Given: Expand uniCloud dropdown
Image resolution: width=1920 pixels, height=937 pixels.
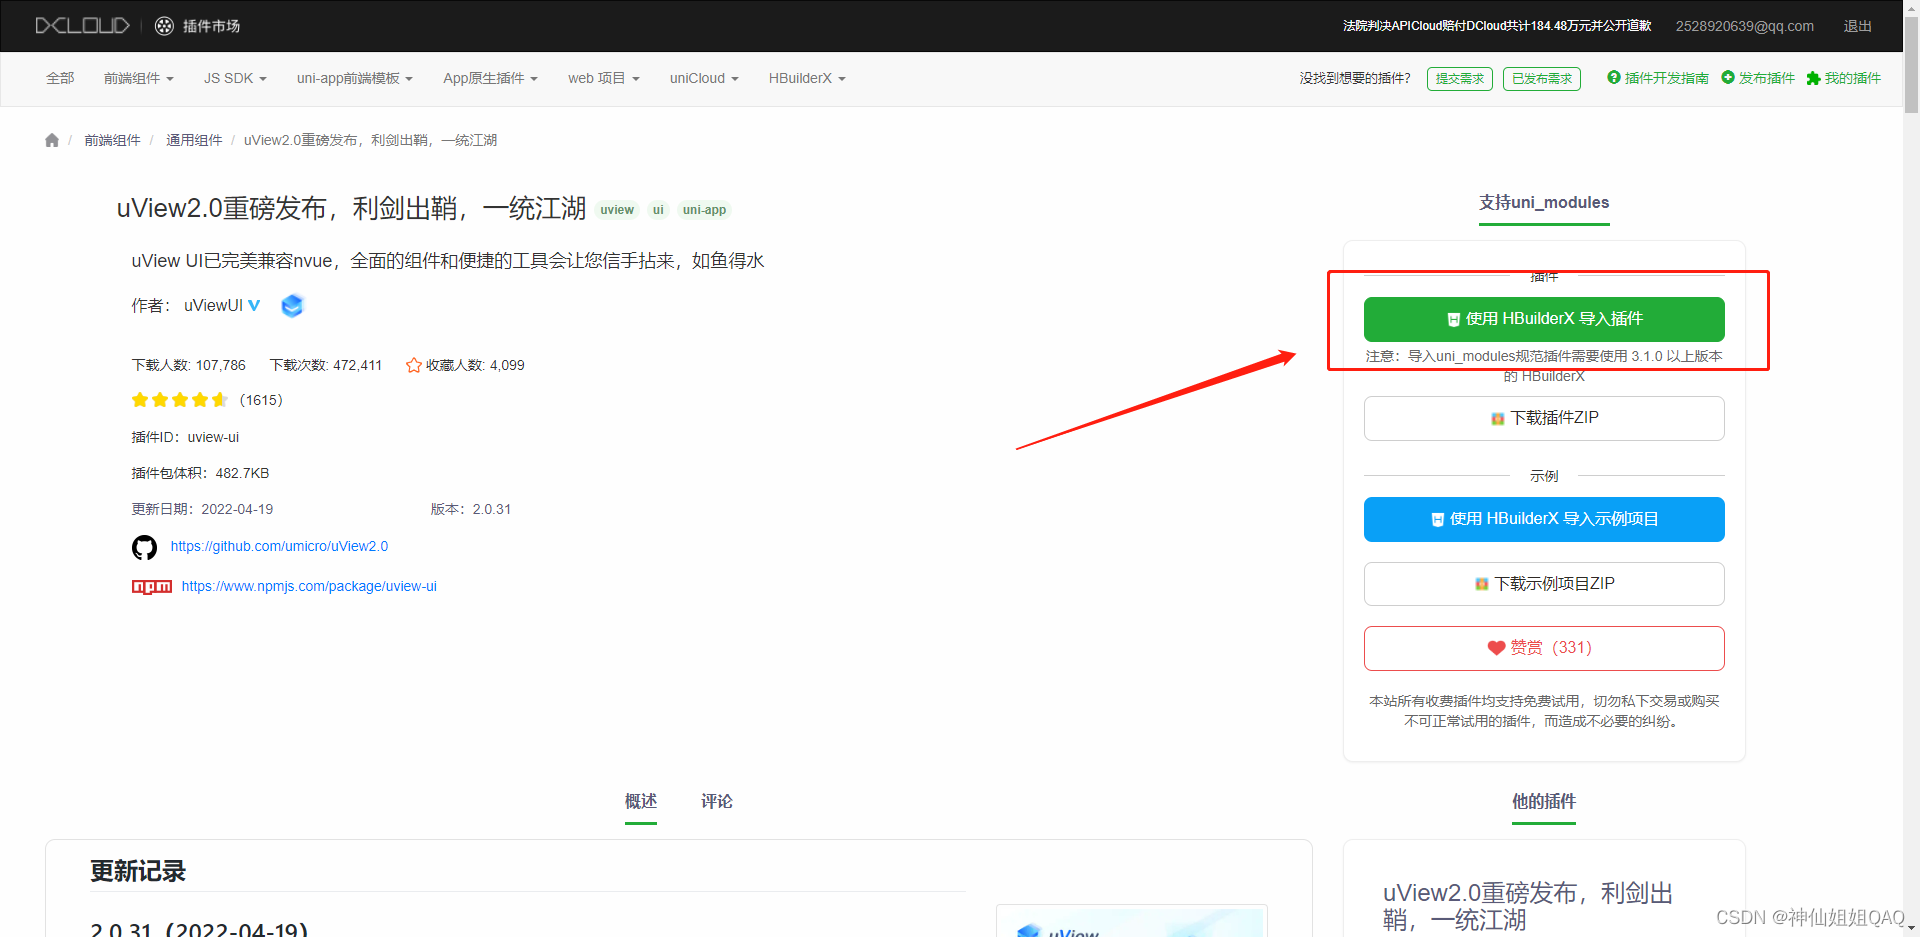Looking at the screenshot, I should click(x=704, y=78).
